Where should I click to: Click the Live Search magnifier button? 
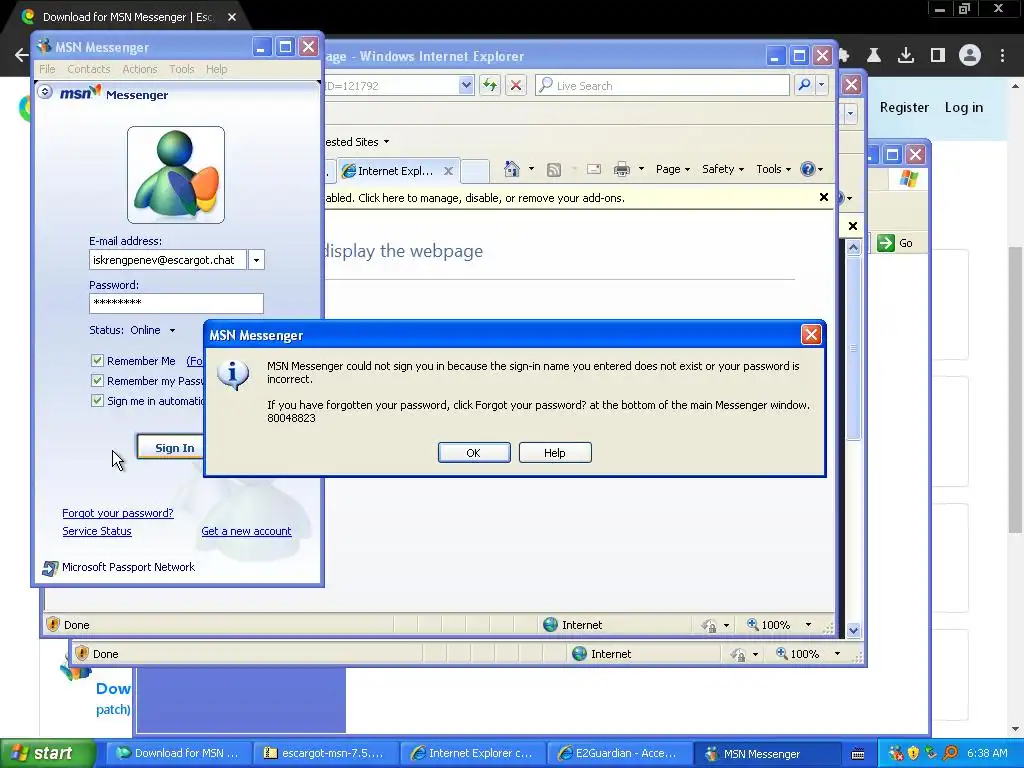[805, 85]
